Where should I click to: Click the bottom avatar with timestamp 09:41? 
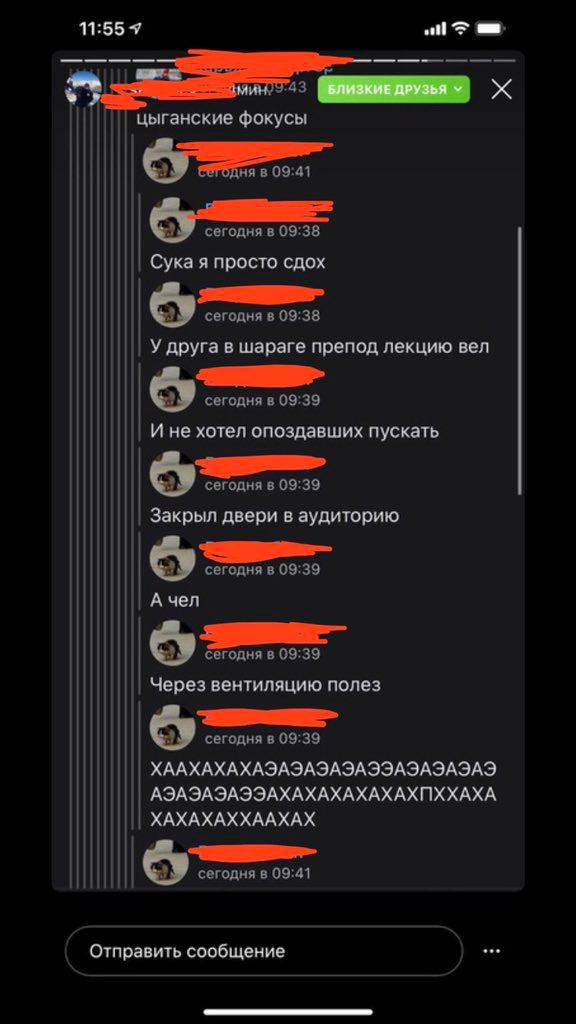tap(166, 862)
